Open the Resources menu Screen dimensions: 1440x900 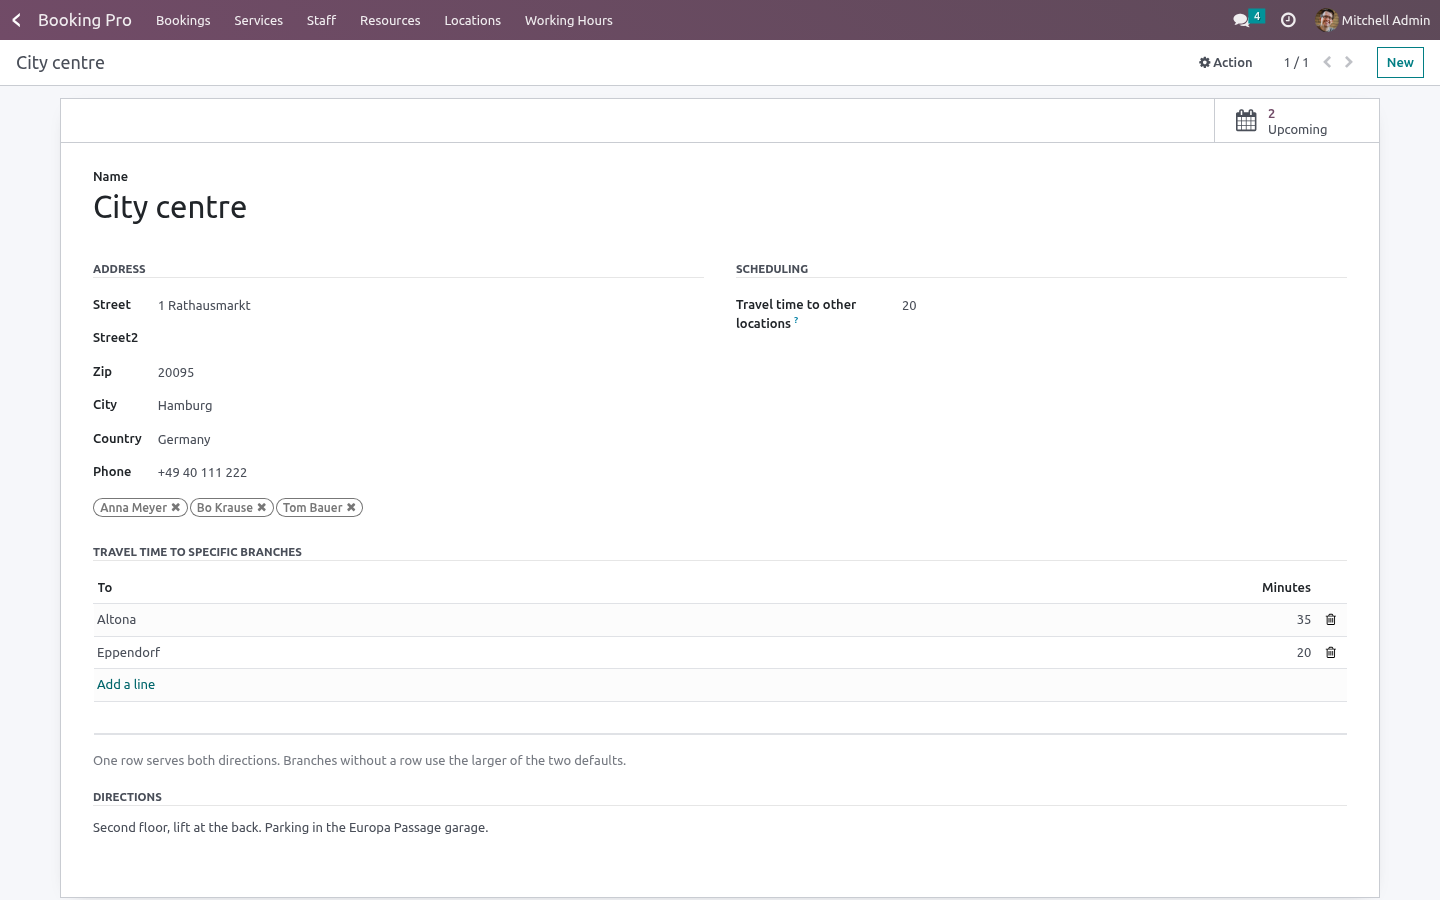coord(390,20)
